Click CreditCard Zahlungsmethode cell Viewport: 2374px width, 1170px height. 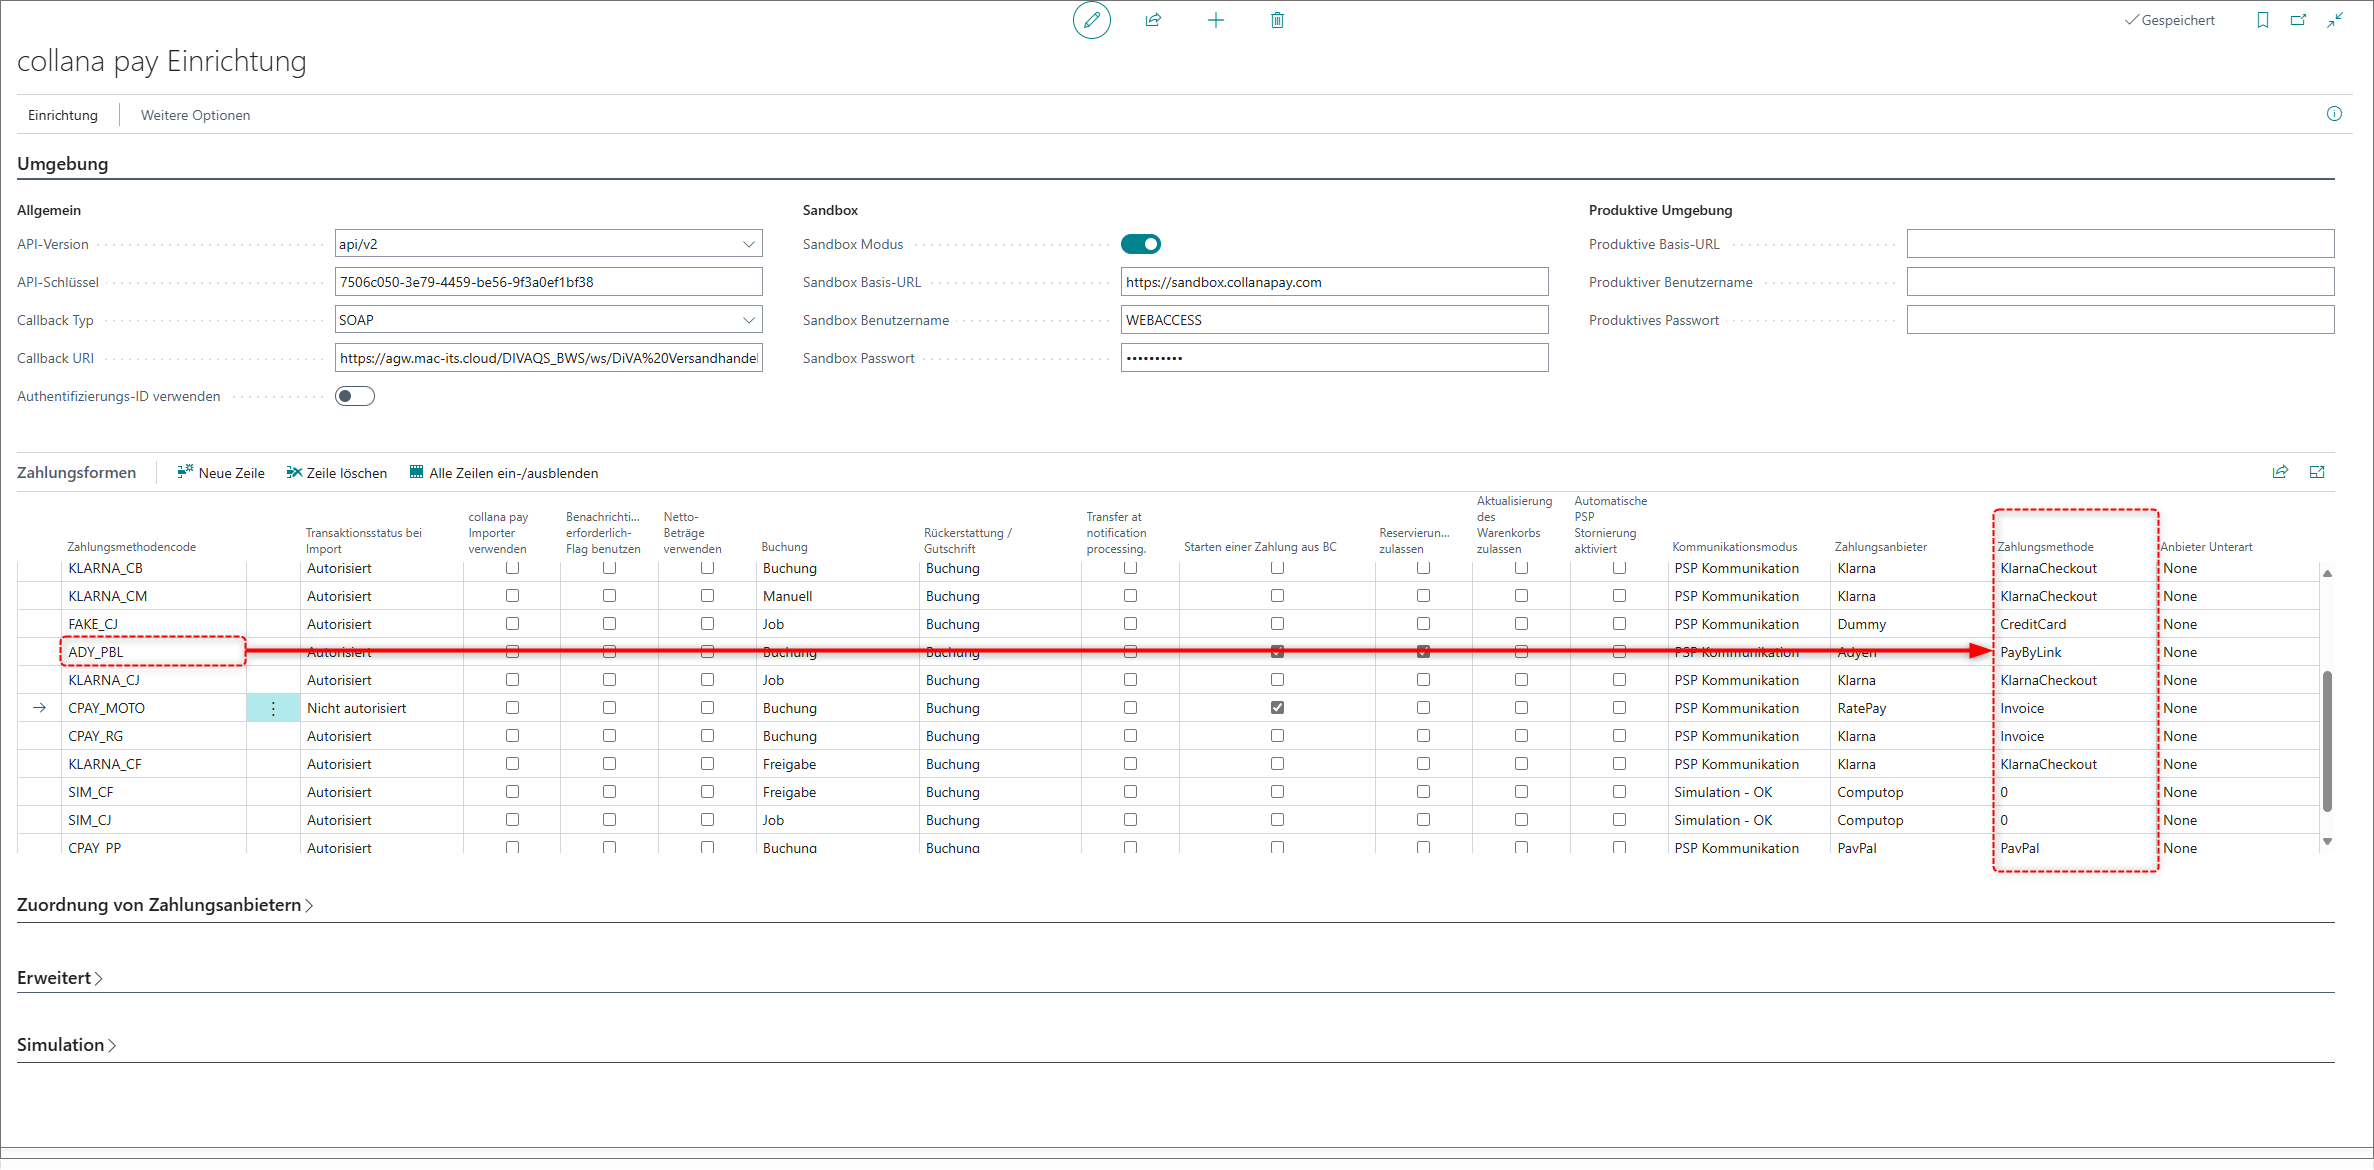[x=2074, y=624]
